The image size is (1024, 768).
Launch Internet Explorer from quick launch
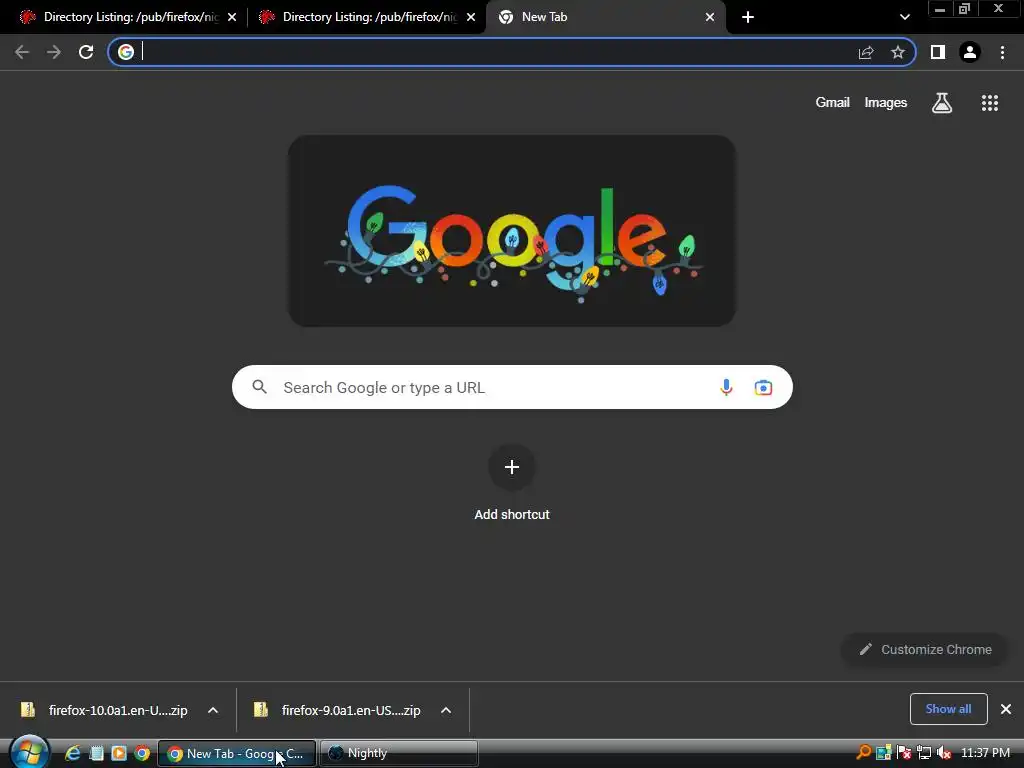72,753
